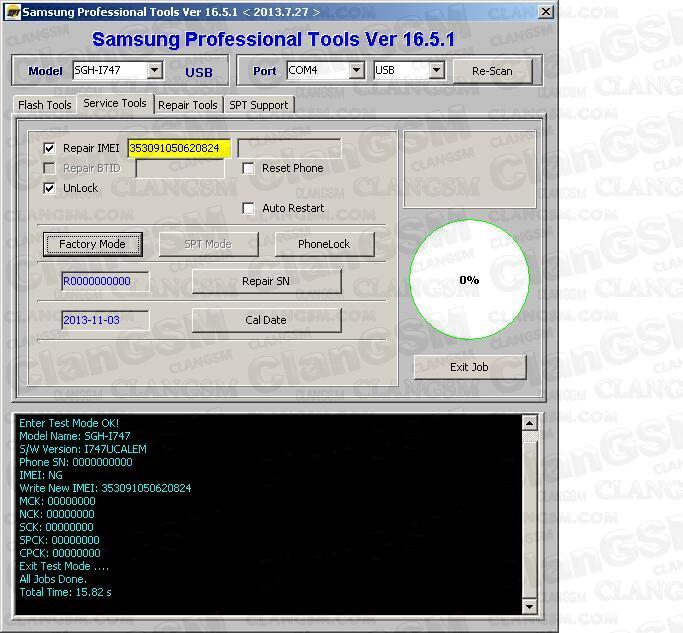Click the log scrollbar up arrow

pyautogui.click(x=529, y=423)
